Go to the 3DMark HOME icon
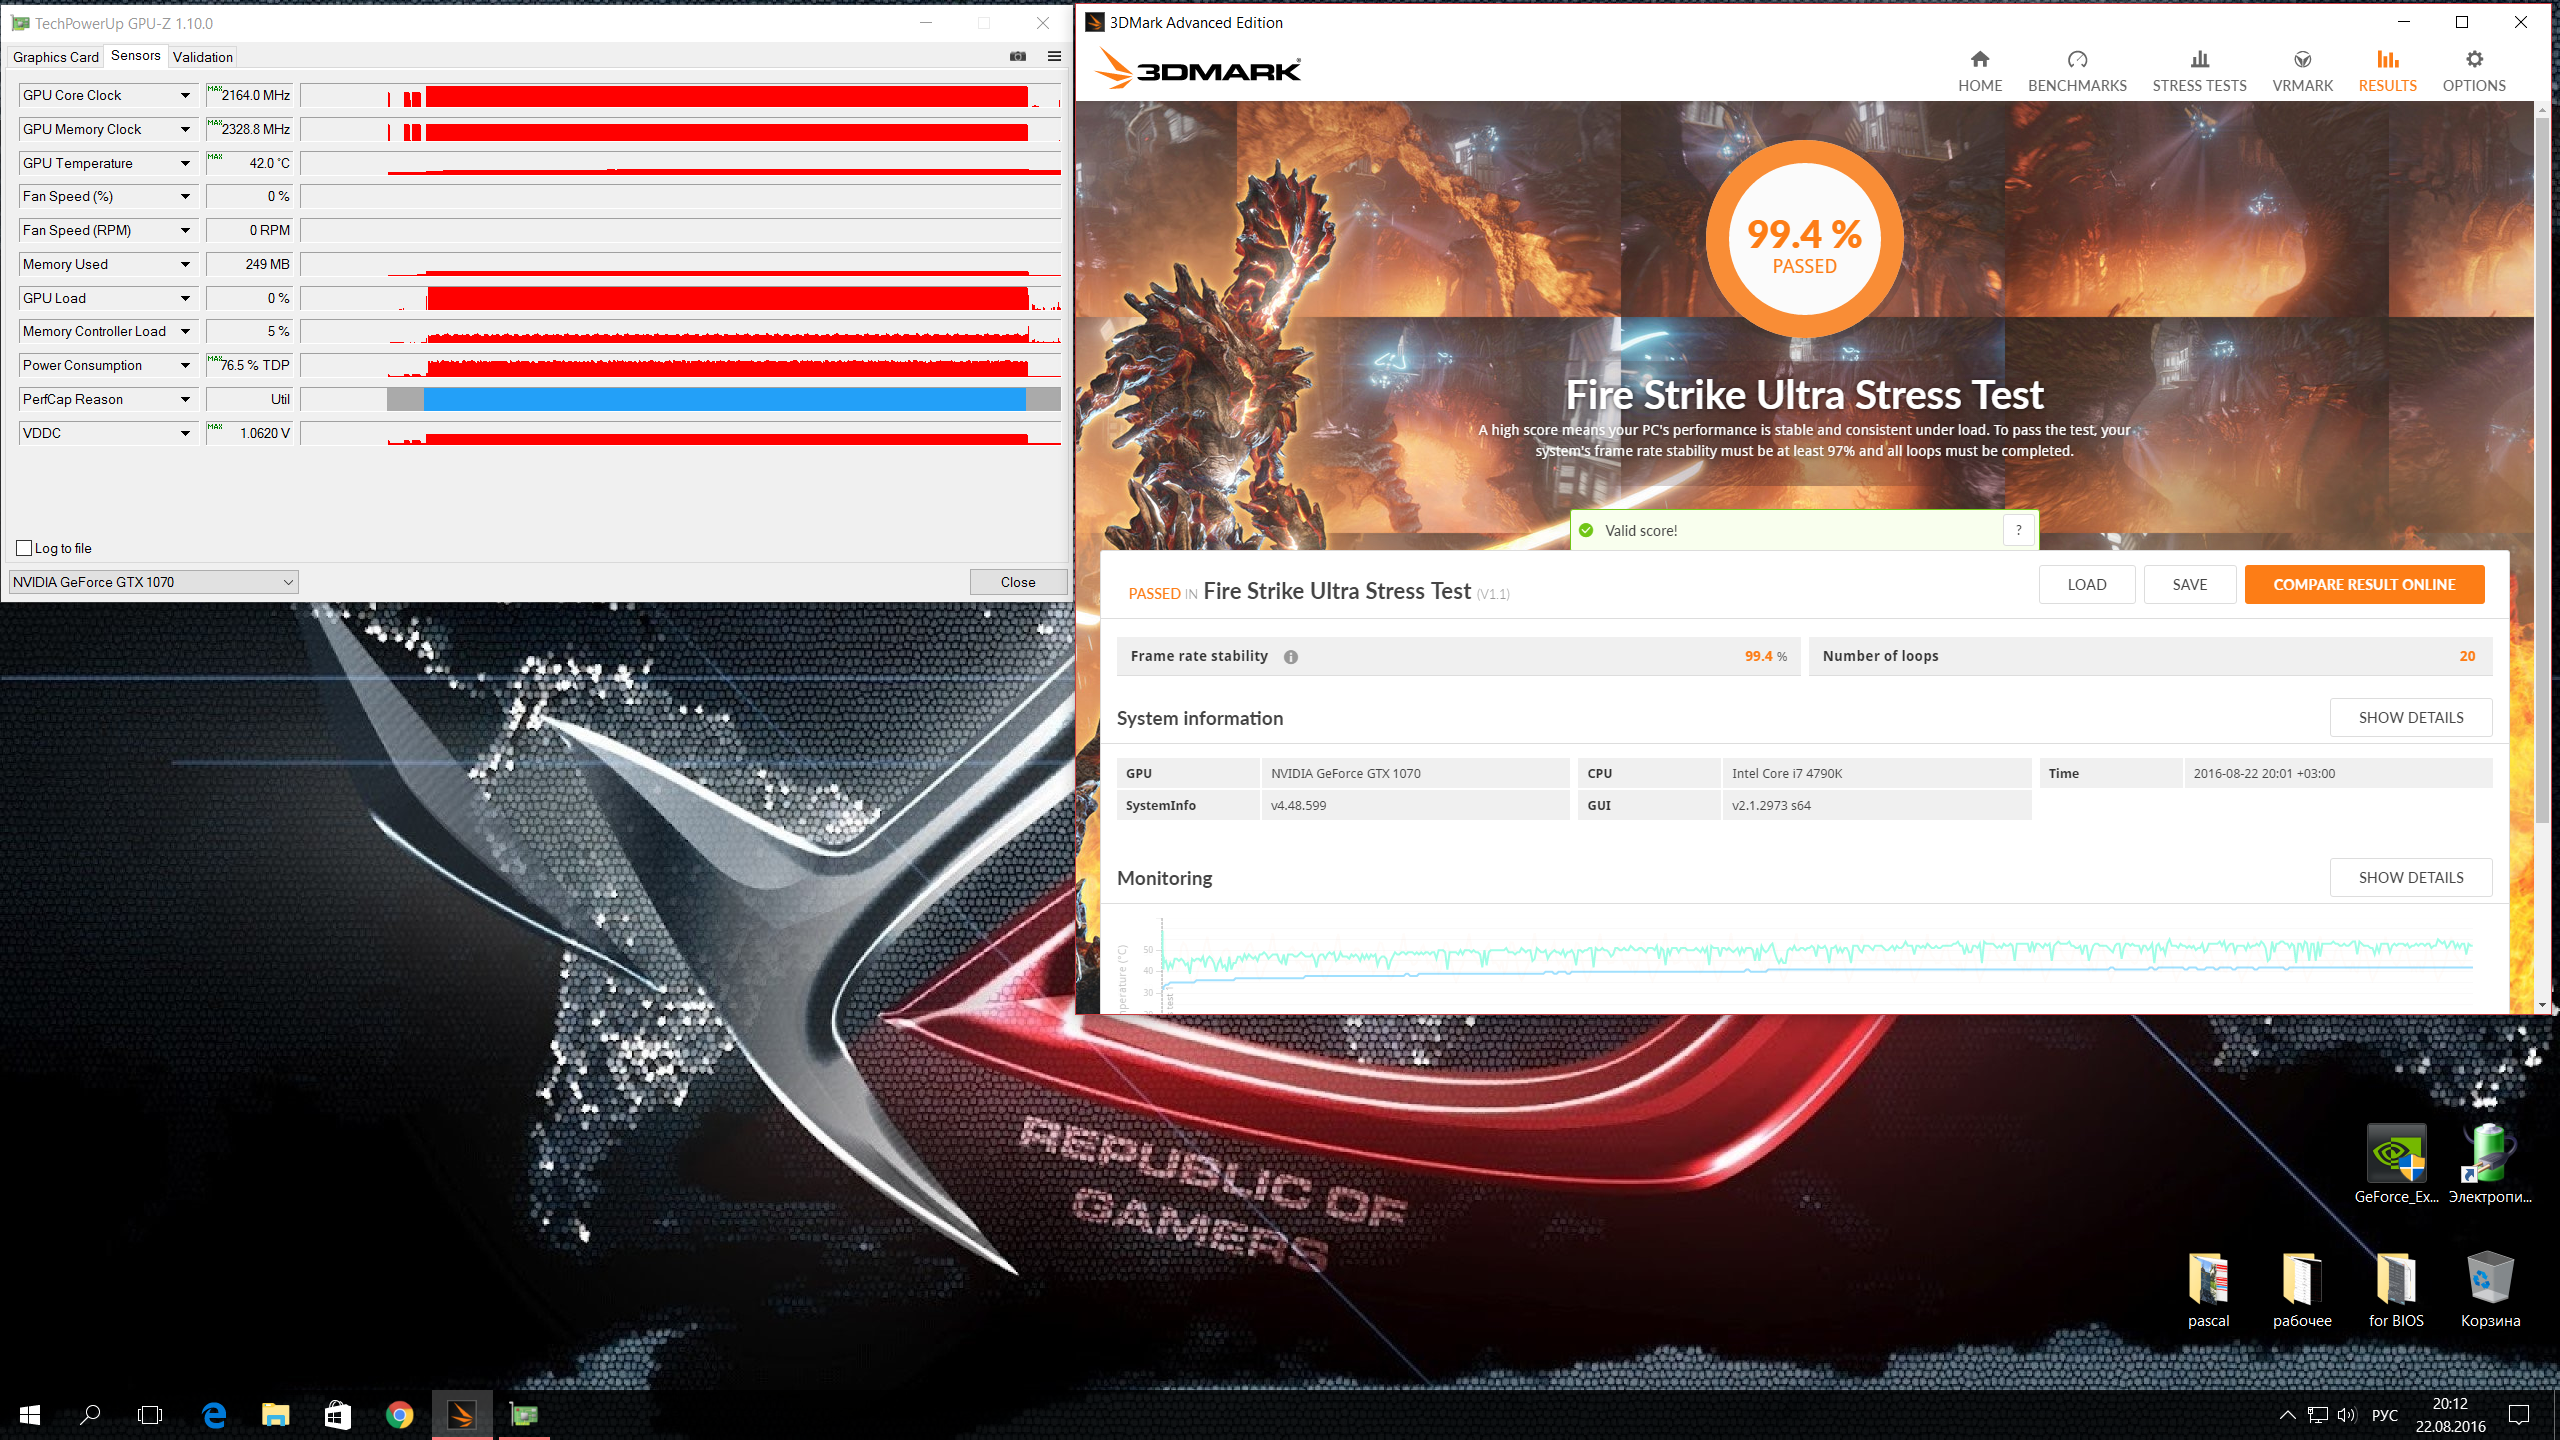 point(1980,60)
